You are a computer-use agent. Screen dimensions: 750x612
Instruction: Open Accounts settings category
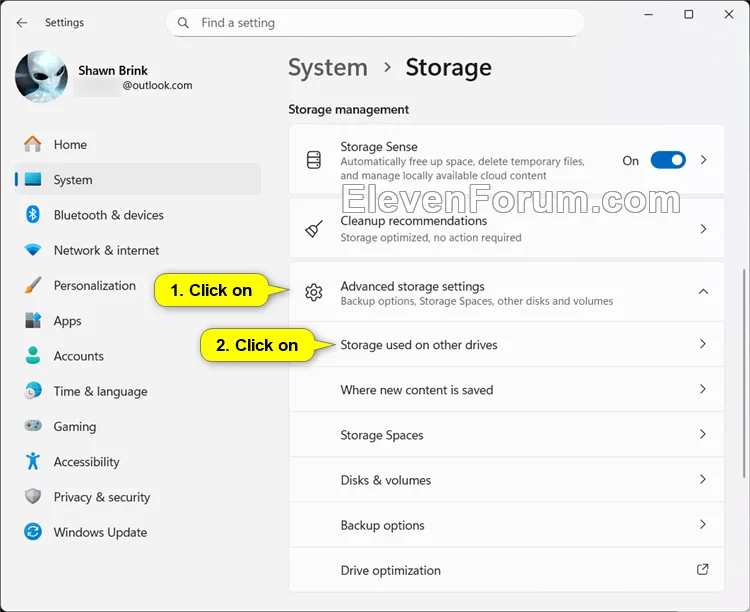(138, 356)
